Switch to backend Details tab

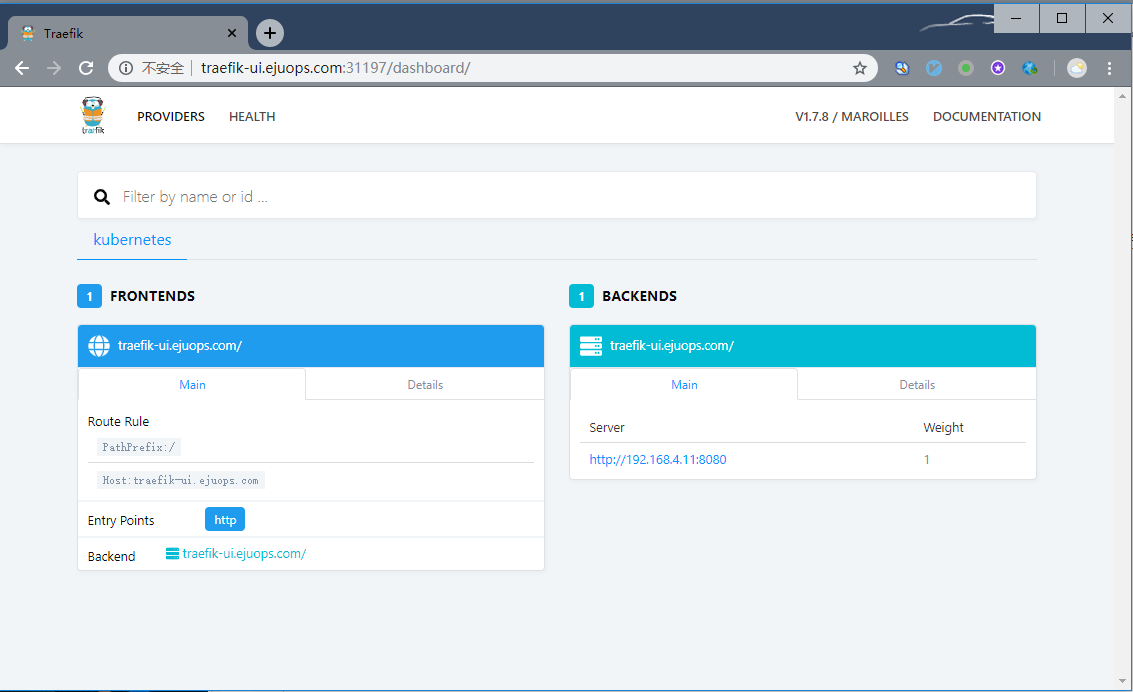917,385
